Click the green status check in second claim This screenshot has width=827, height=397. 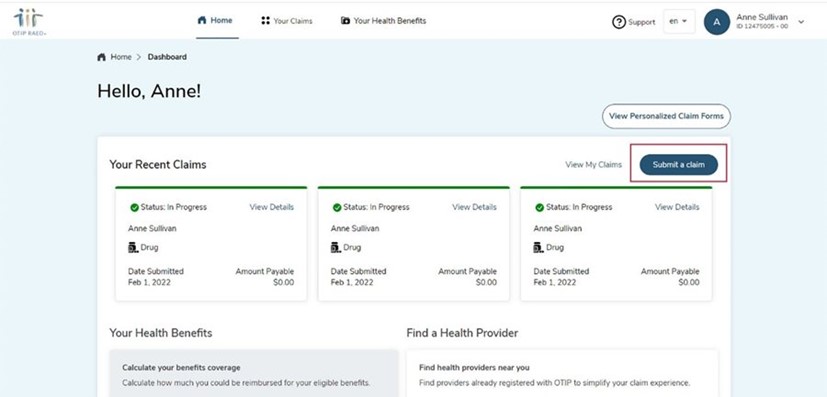[337, 207]
